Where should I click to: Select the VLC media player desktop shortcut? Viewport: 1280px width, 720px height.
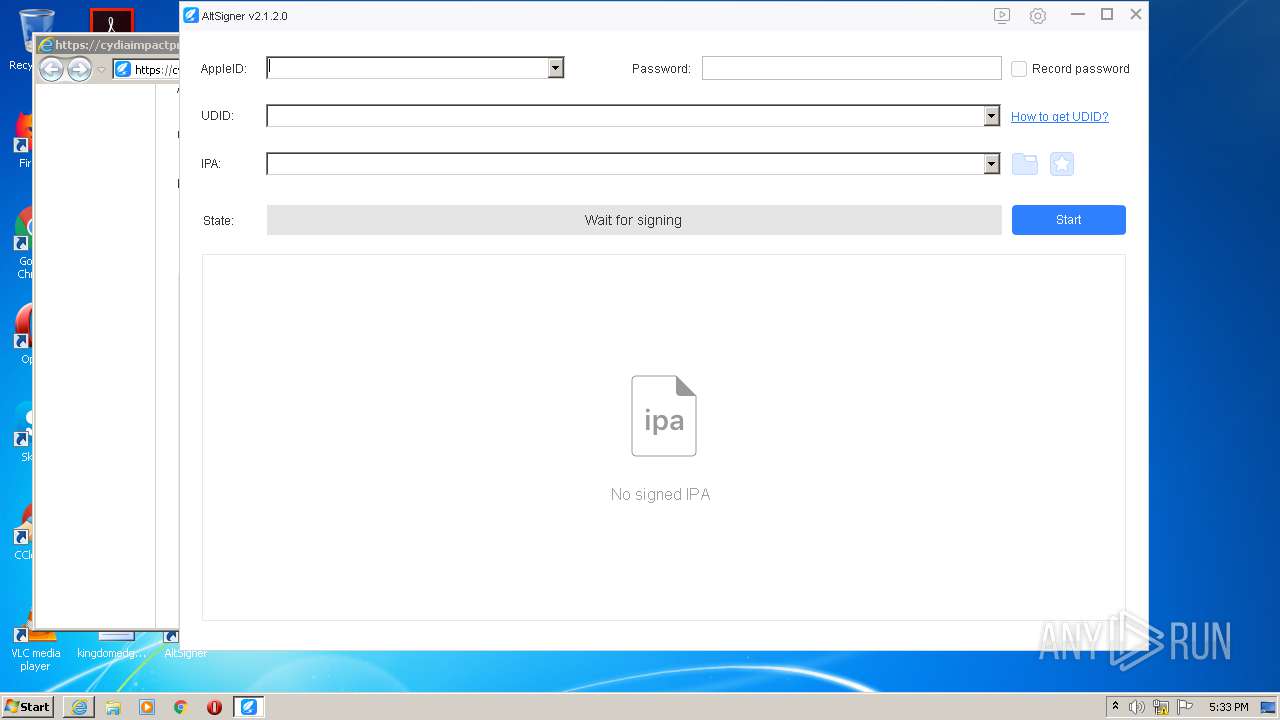click(35, 645)
